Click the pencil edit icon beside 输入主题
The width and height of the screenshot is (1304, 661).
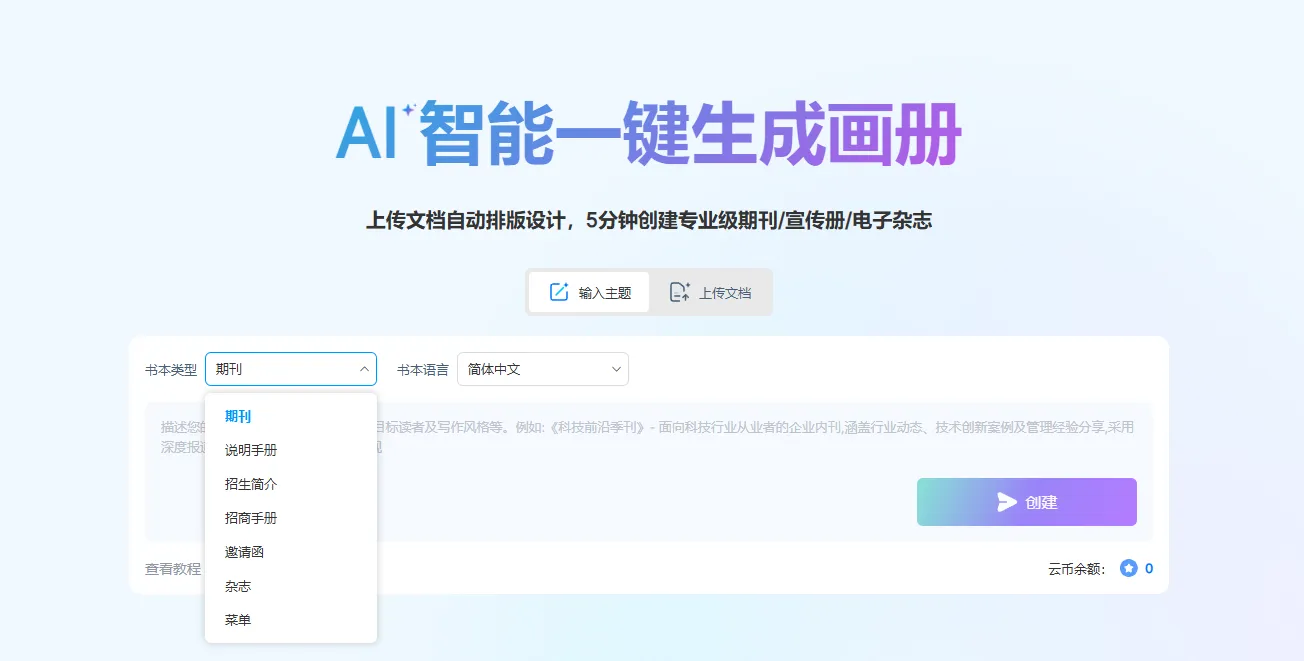click(559, 292)
